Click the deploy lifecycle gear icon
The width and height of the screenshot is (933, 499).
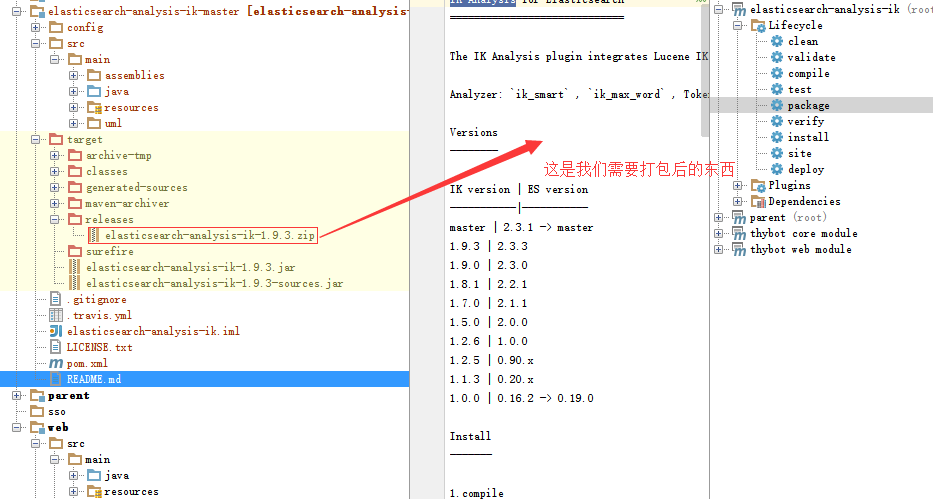(x=777, y=170)
